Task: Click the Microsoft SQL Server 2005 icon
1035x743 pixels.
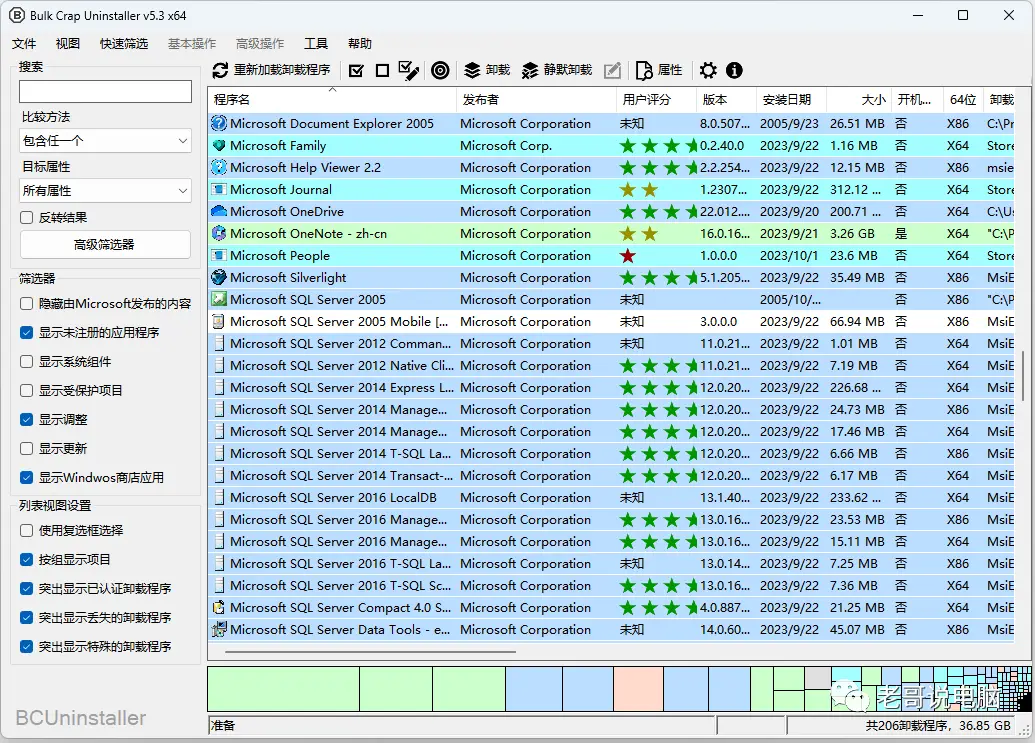Action: coord(218,300)
